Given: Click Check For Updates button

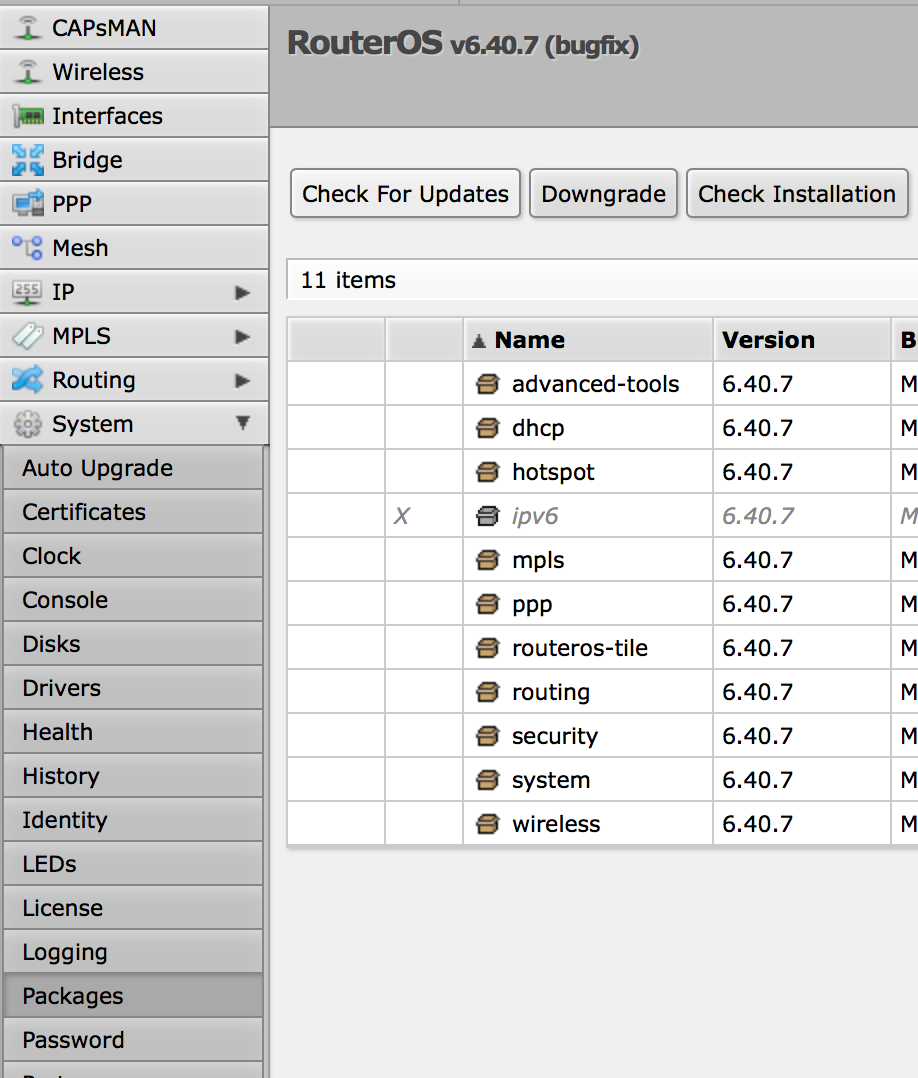Looking at the screenshot, I should click(405, 194).
